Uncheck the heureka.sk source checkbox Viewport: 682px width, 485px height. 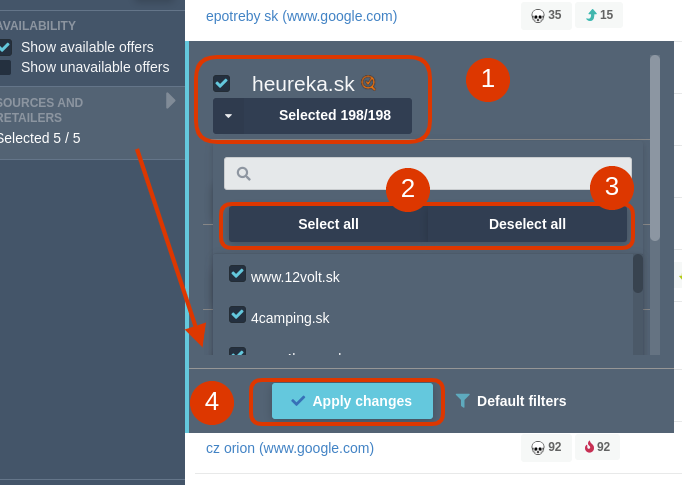[221, 84]
